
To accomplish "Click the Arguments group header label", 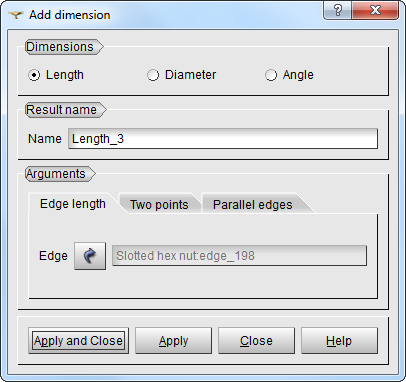I will click(x=56, y=174).
